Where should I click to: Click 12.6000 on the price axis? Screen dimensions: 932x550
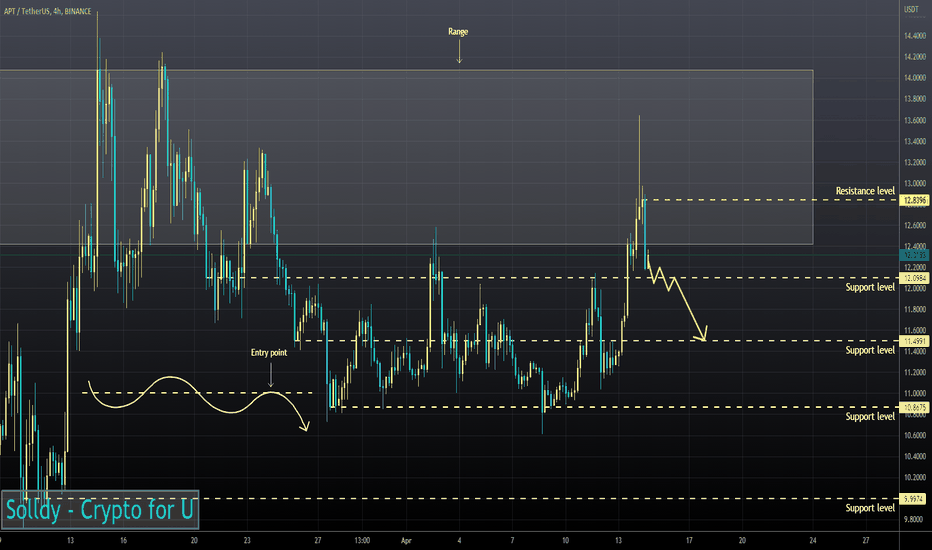click(915, 225)
